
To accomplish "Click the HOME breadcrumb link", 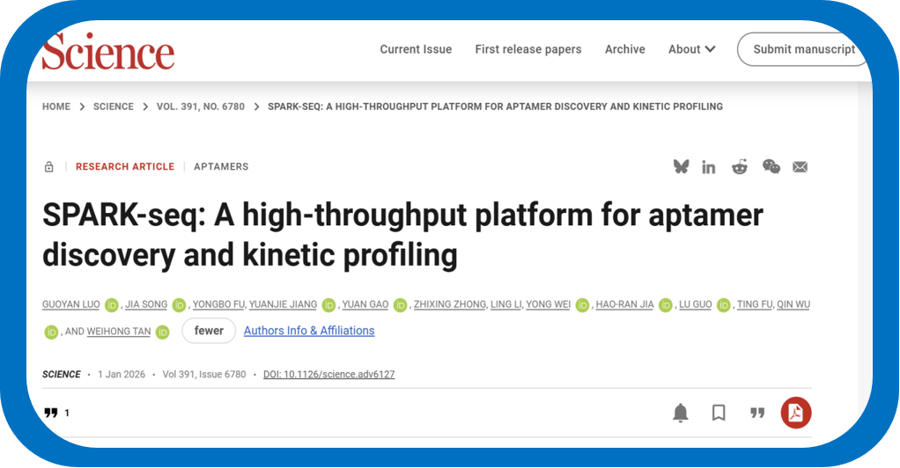I will 56,106.
